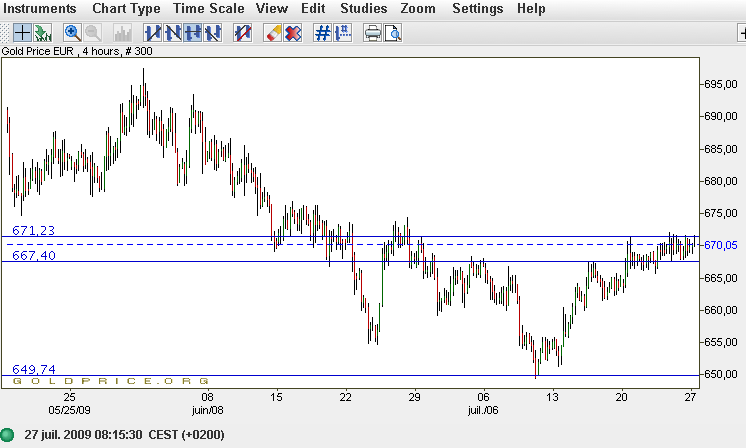Click the toolbar drag handle

point(4,33)
